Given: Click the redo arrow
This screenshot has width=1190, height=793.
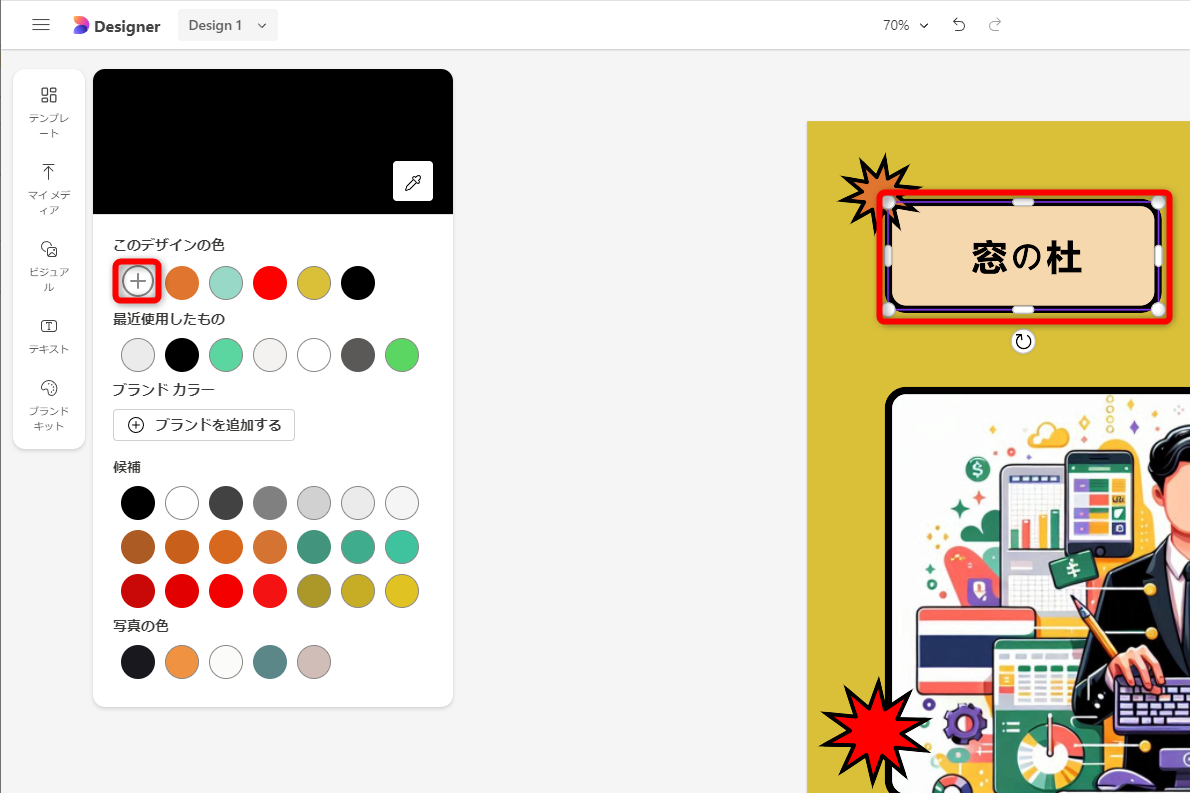Looking at the screenshot, I should point(995,25).
